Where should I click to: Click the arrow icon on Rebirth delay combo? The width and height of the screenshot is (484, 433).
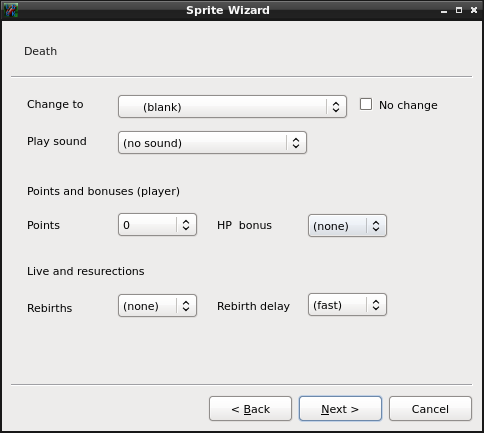tap(376, 305)
